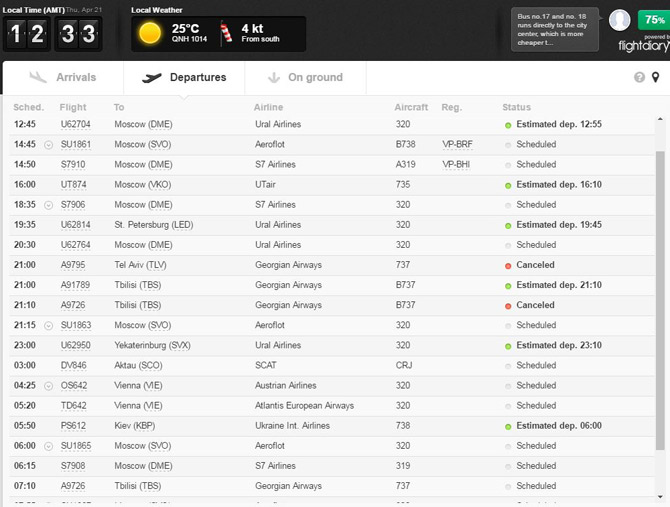
Task: Click '4 kt From south' wind reading
Action: [260, 33]
